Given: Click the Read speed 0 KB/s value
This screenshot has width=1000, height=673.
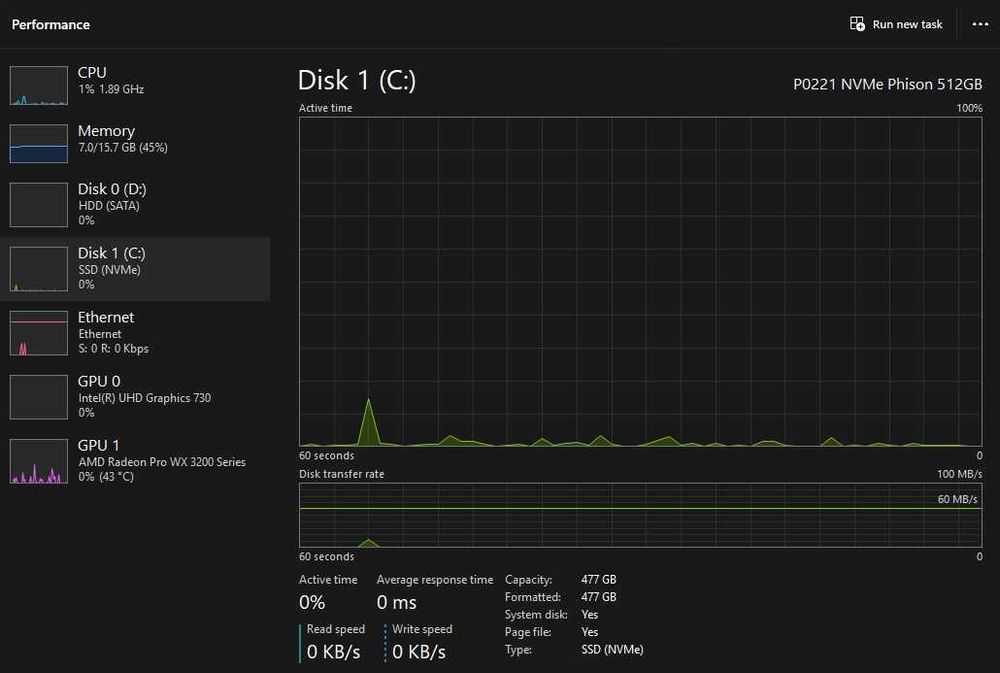Looking at the screenshot, I should (333, 652).
